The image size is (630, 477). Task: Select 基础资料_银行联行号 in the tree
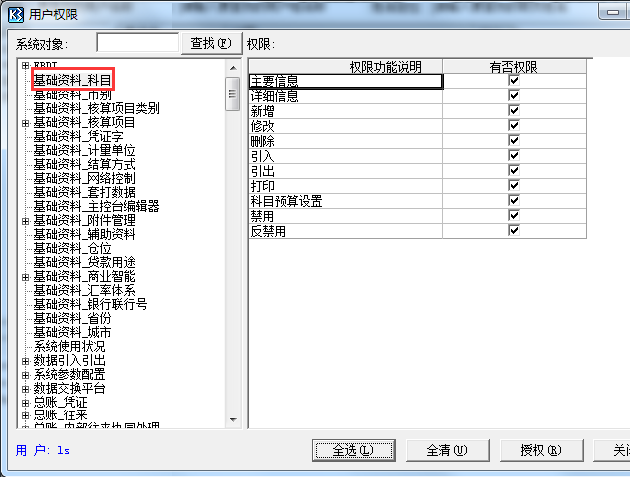tap(90, 305)
